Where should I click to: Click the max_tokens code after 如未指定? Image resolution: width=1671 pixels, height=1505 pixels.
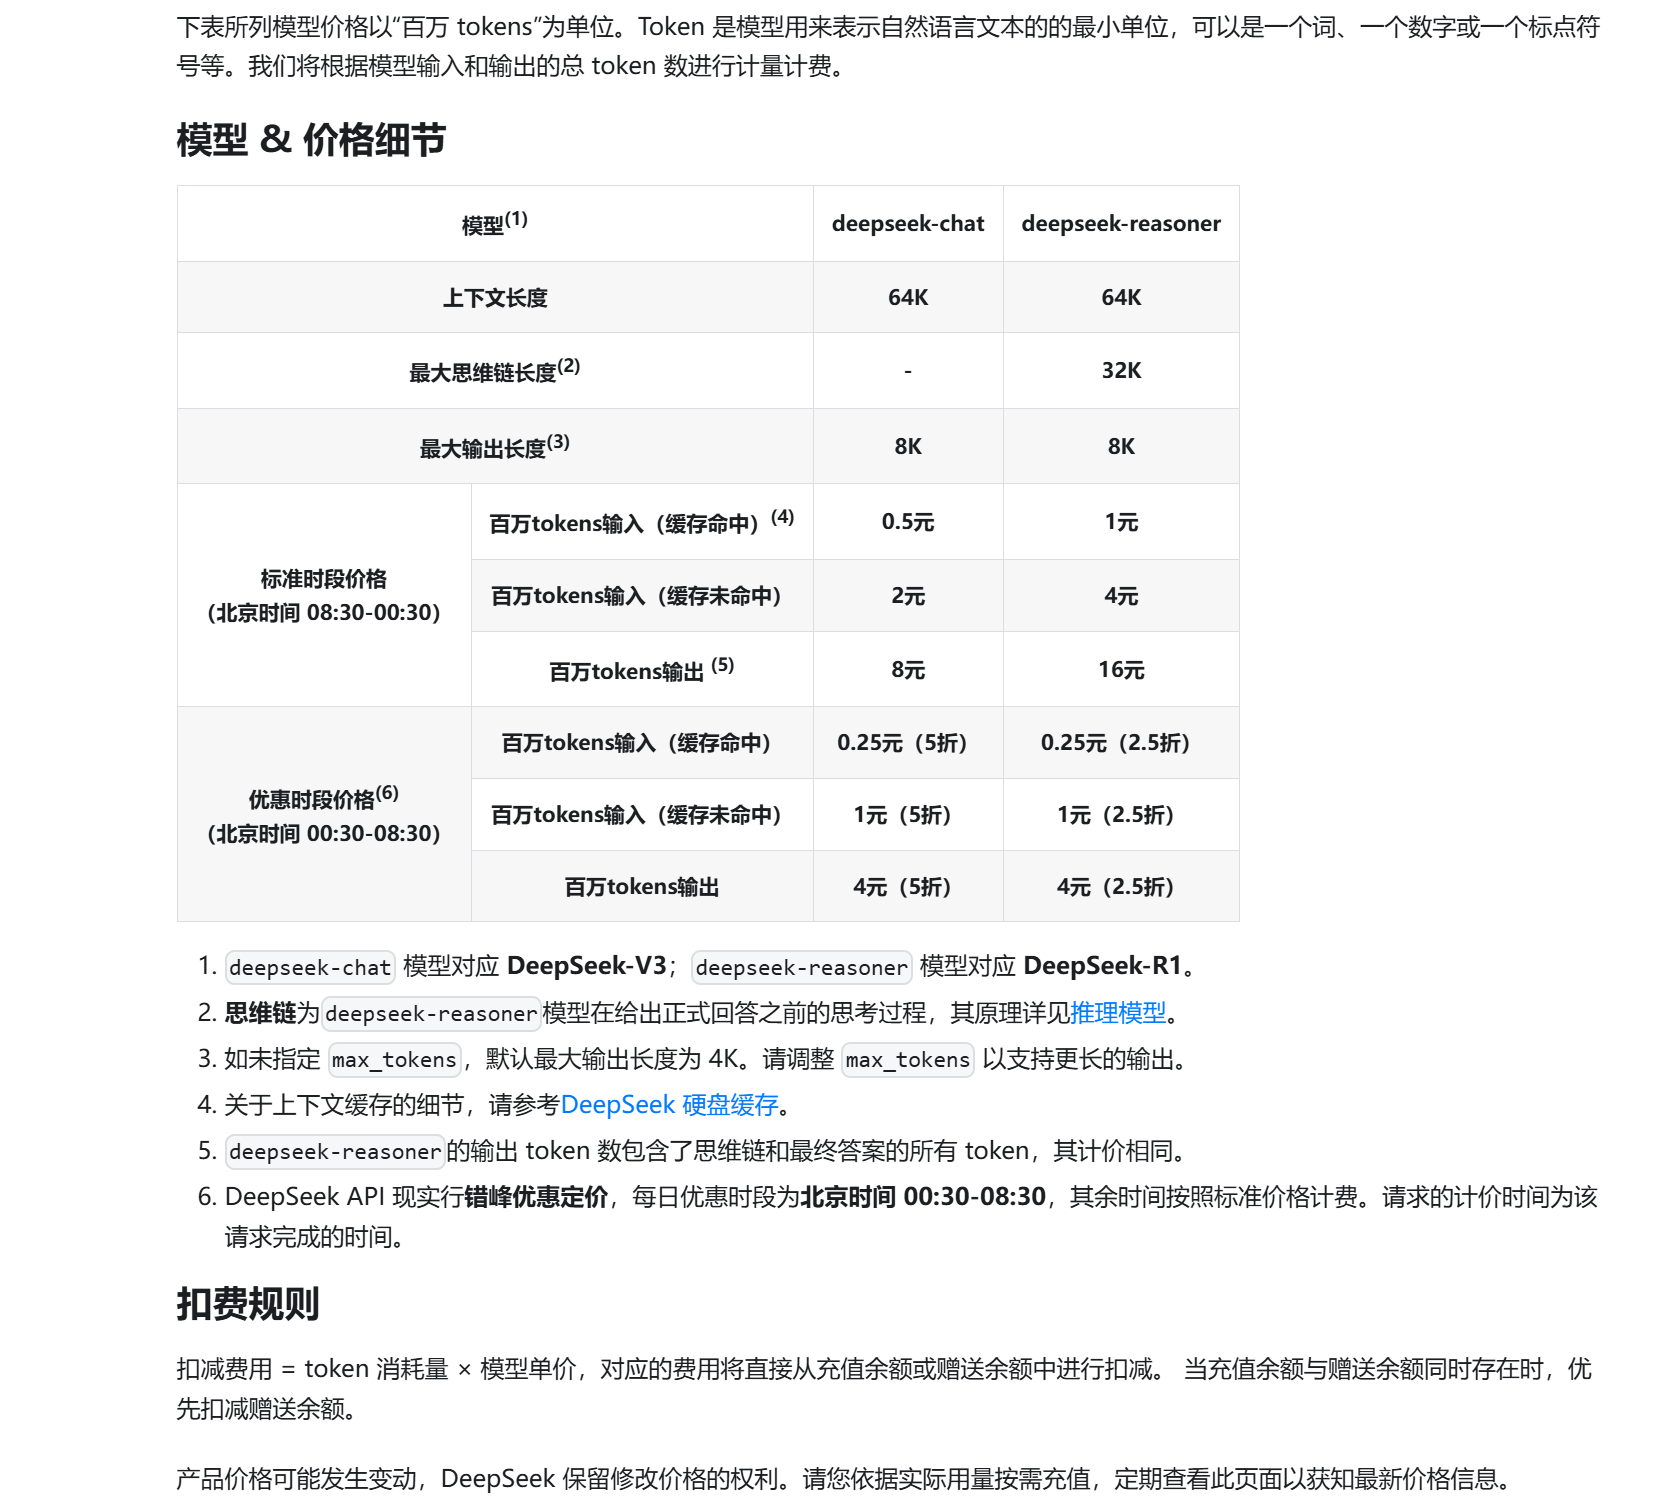pyautogui.click(x=394, y=1059)
